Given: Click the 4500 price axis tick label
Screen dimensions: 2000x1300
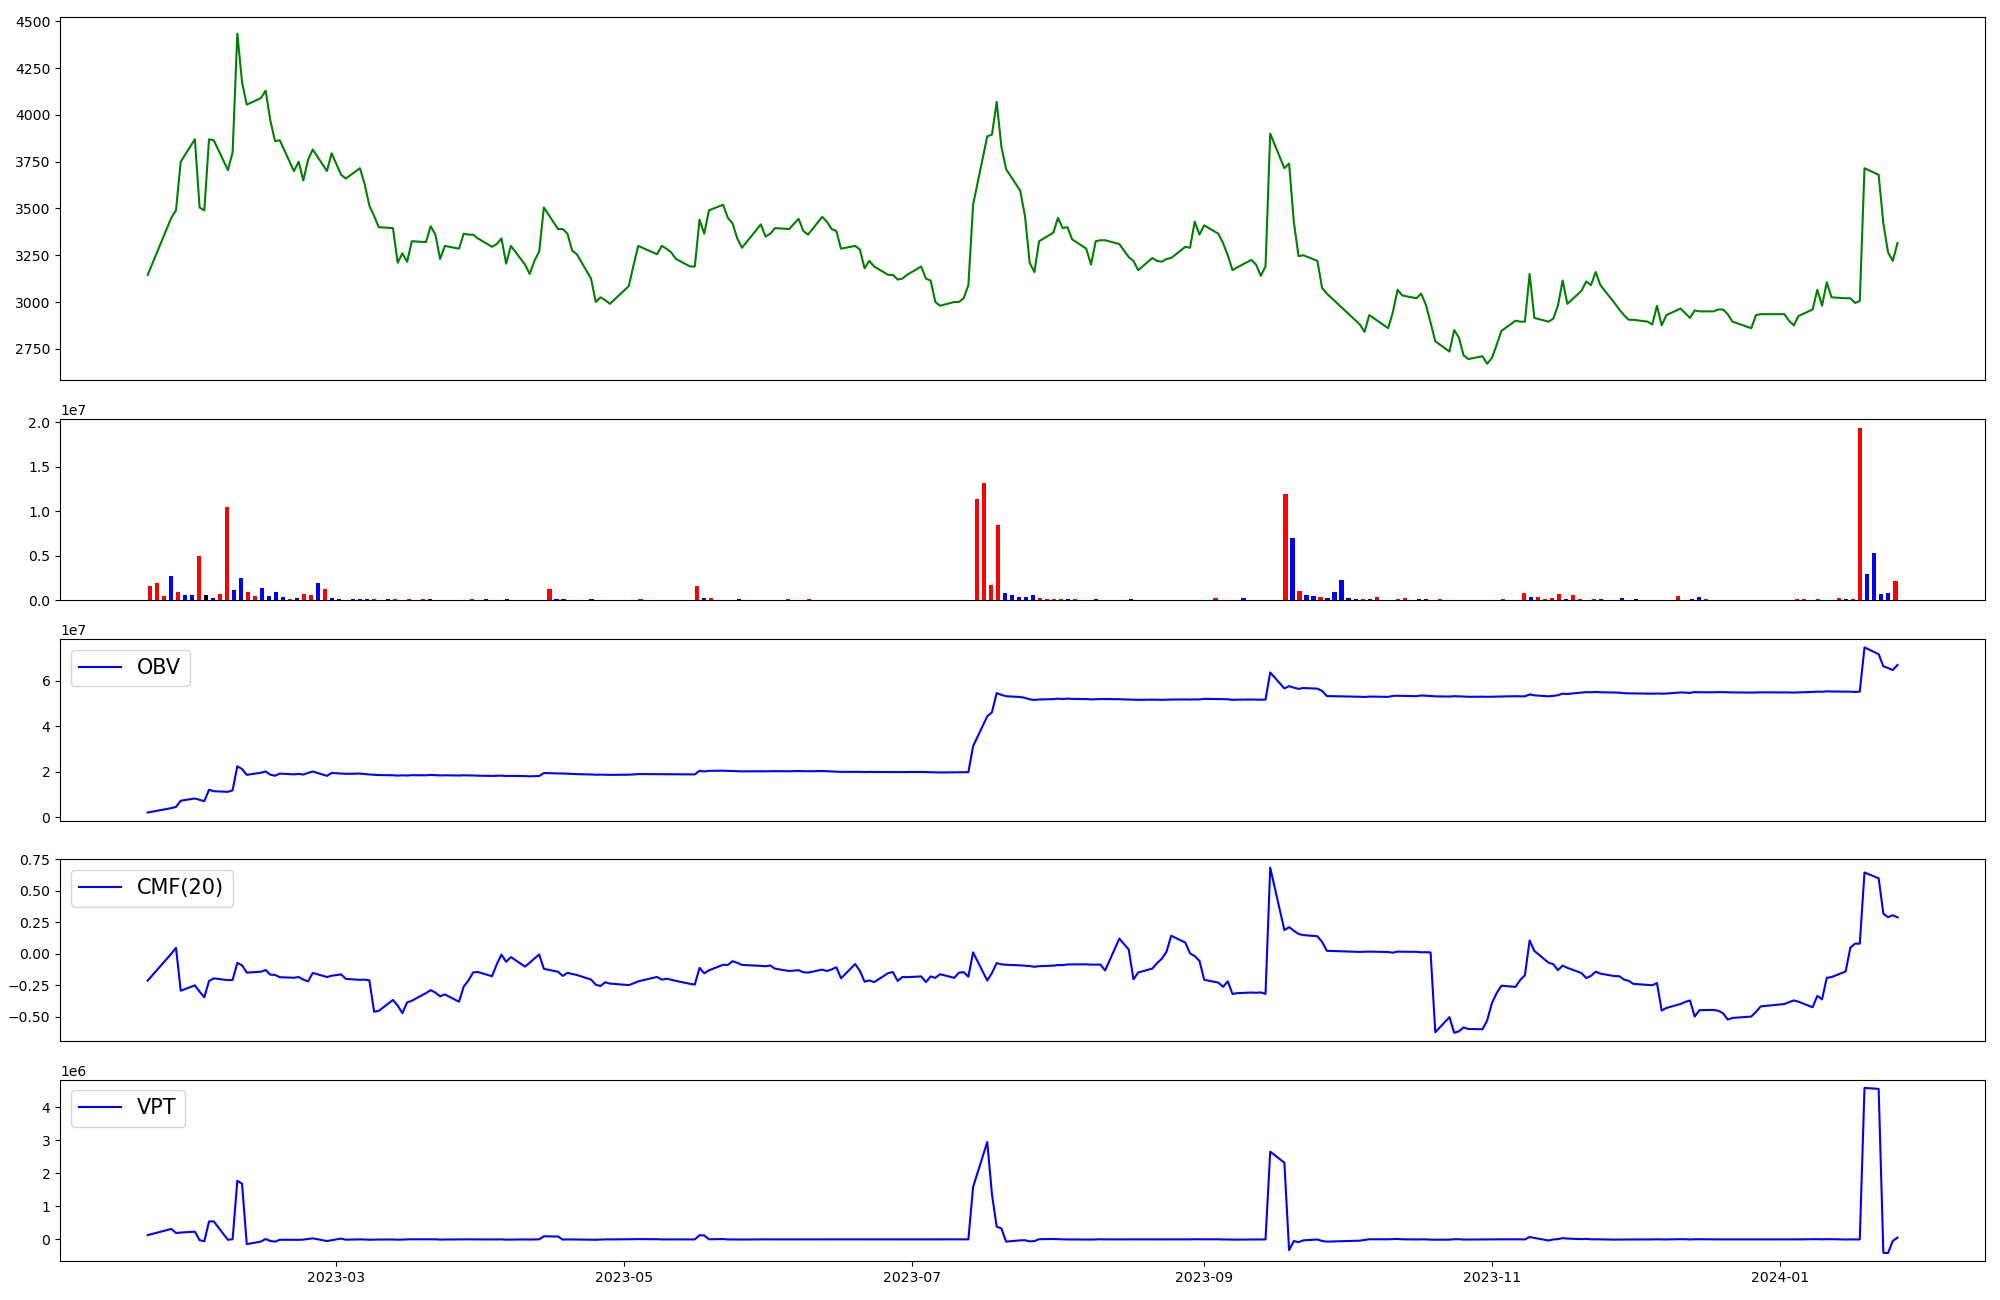Looking at the screenshot, I should 32,22.
